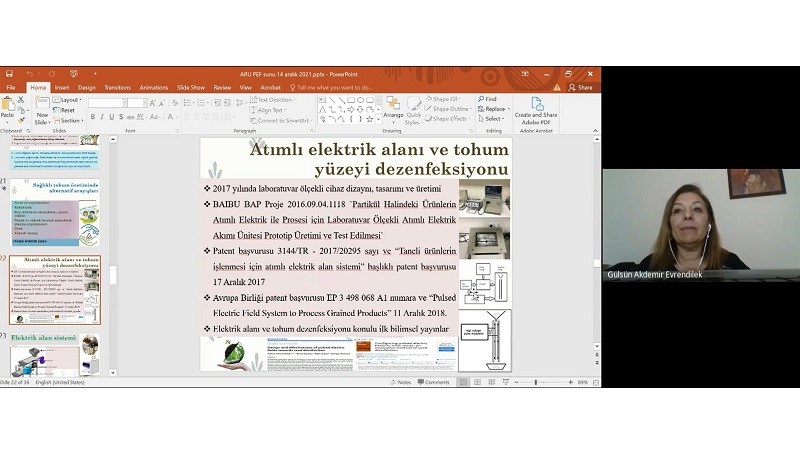Cut selection with the scissors icon

click(x=21, y=99)
